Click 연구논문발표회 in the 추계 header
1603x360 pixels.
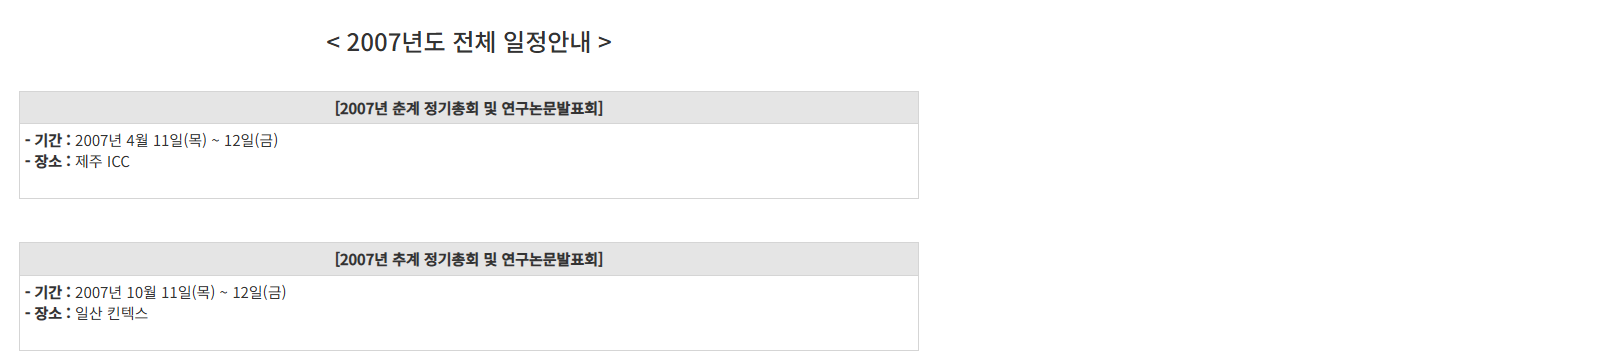point(549,259)
